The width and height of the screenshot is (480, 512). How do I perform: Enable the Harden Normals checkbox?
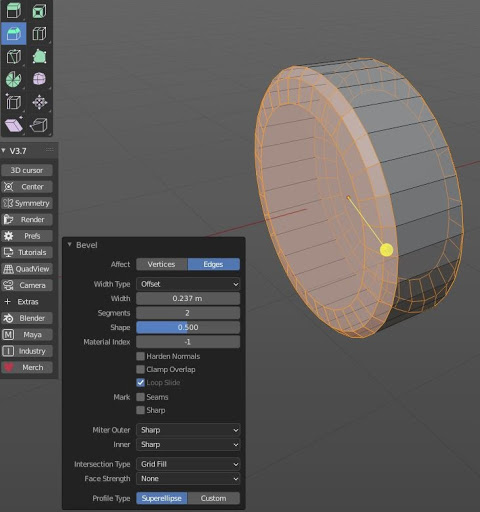pyautogui.click(x=140, y=356)
